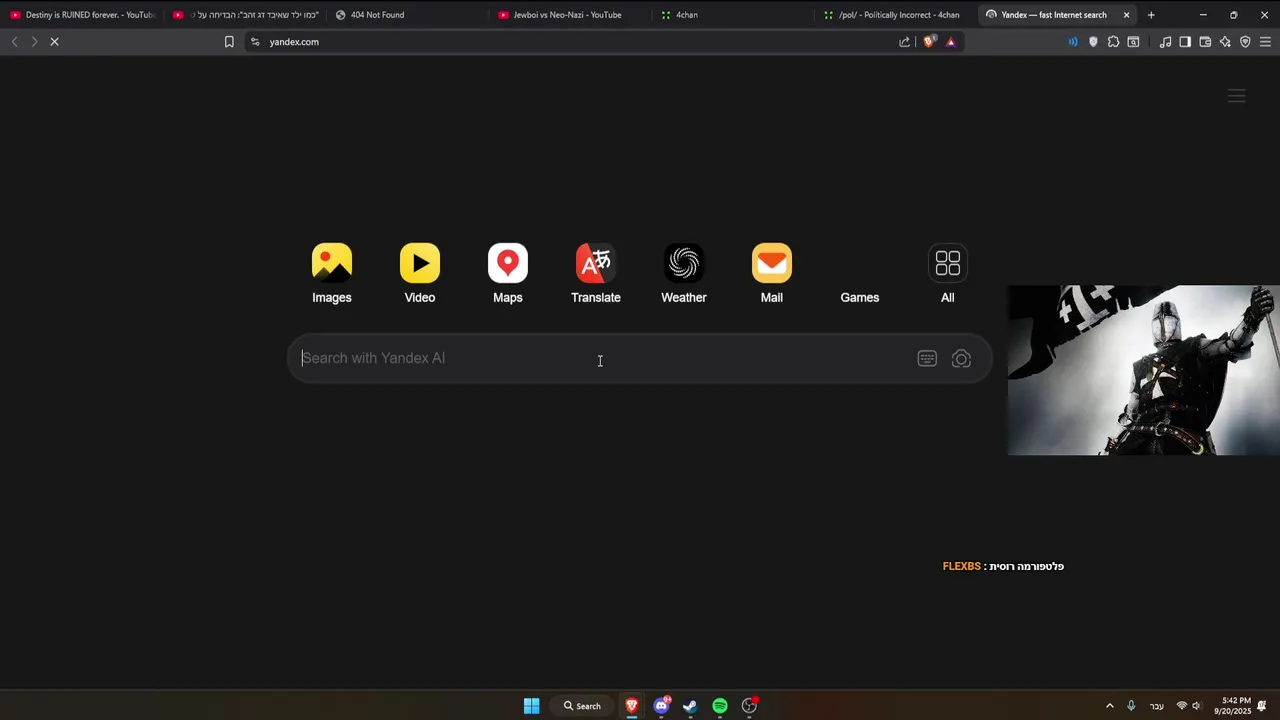Screen dimensions: 1280x720
Task: Open Brave Wallet
Action: (1205, 42)
